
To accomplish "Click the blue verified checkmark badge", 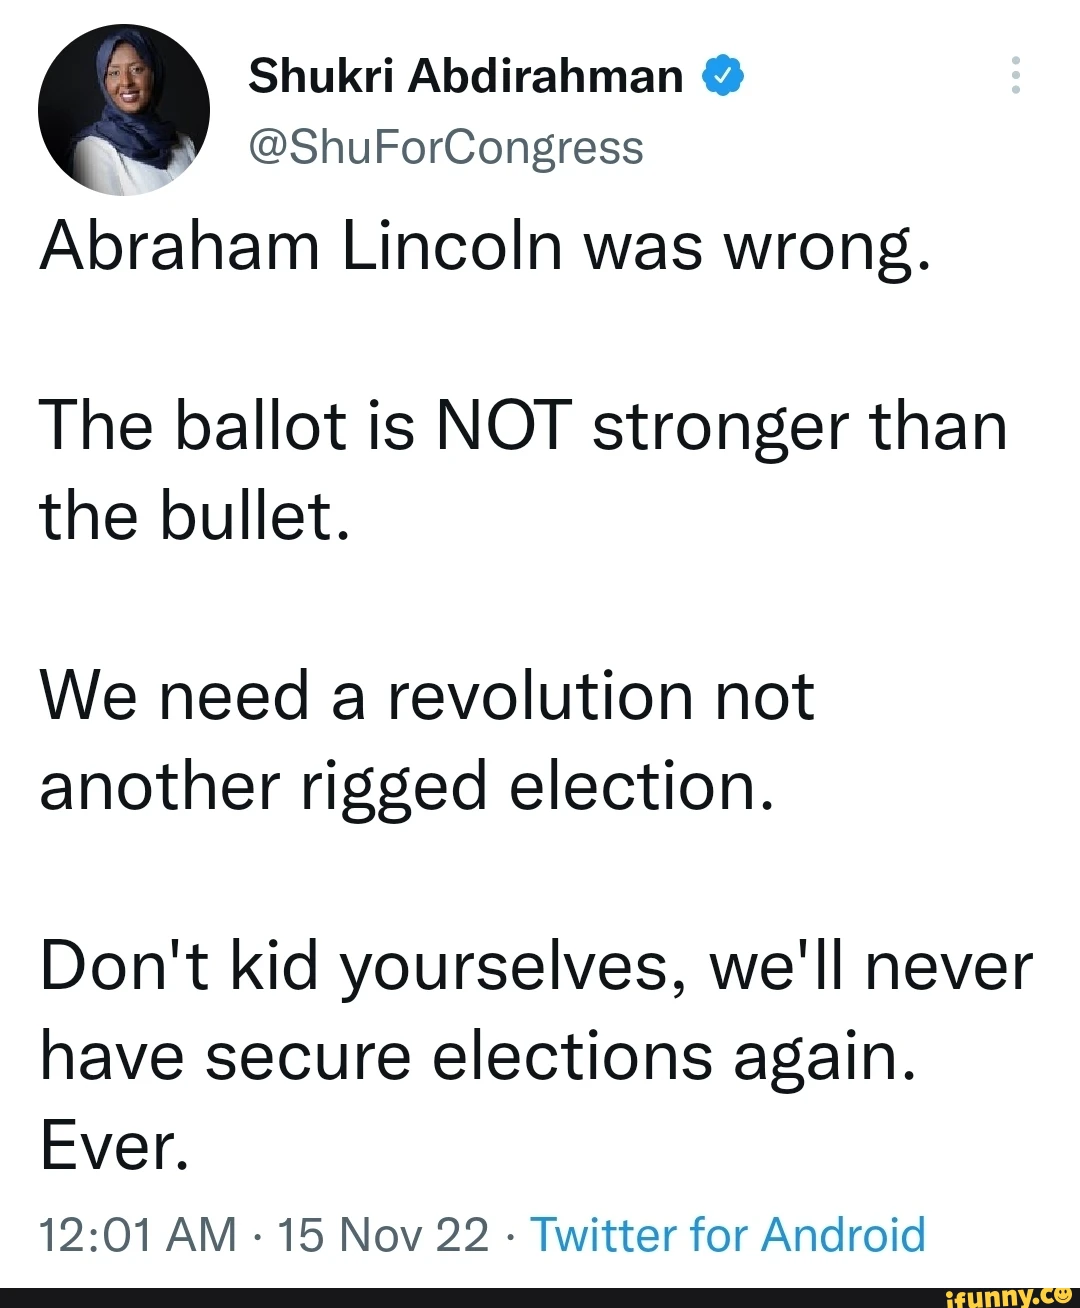I will coord(724,76).
